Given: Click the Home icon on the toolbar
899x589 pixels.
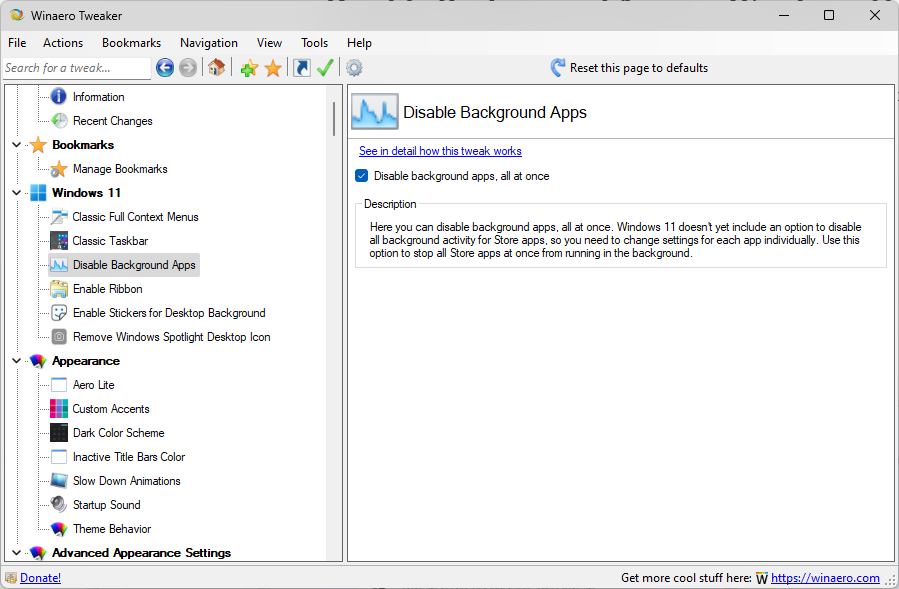Looking at the screenshot, I should [x=216, y=68].
